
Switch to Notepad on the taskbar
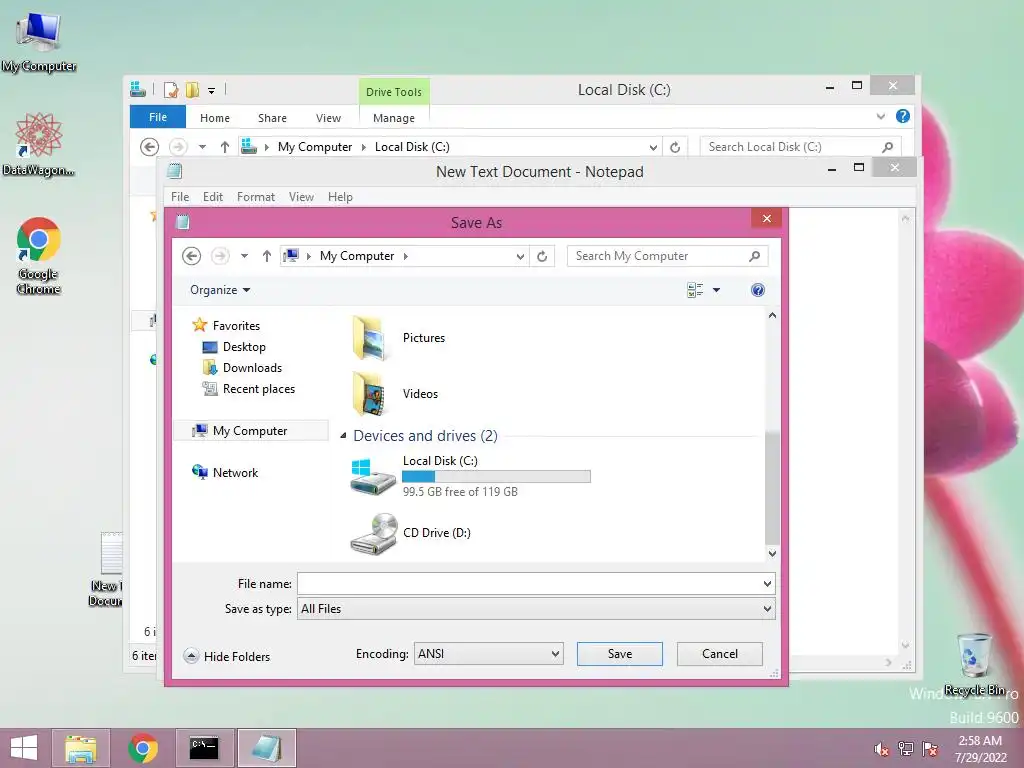[x=266, y=748]
